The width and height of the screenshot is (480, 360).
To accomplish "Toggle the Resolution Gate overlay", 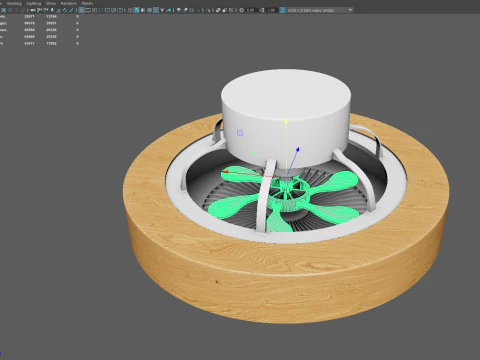I will [x=94, y=10].
